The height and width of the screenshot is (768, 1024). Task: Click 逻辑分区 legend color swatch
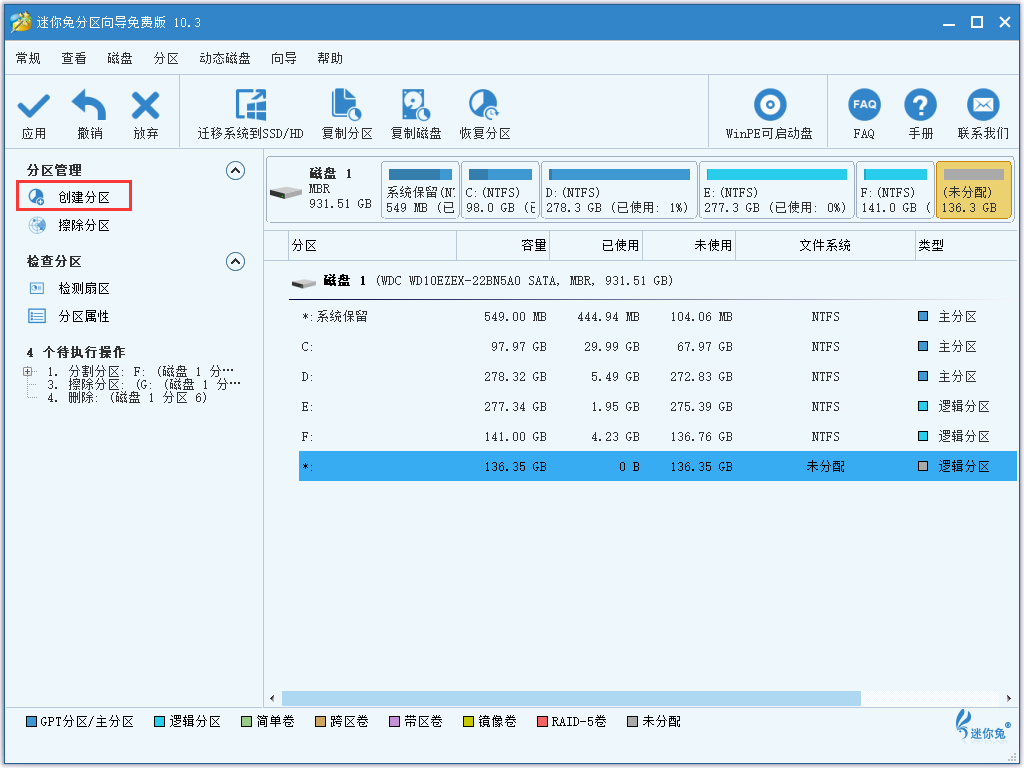click(x=159, y=722)
